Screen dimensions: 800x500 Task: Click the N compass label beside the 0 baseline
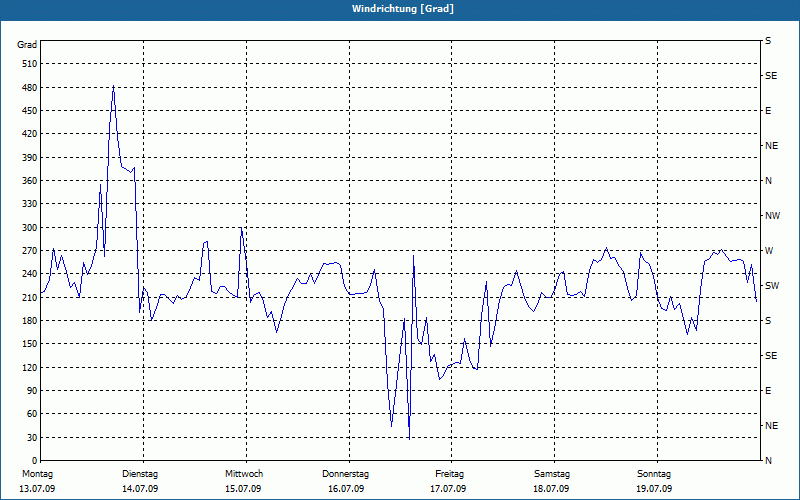[768, 460]
